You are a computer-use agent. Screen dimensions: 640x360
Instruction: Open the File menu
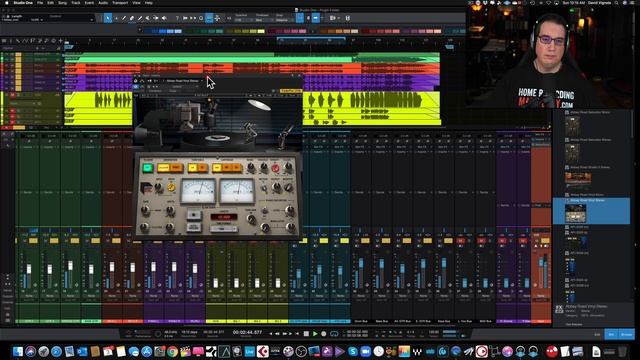pyautogui.click(x=40, y=3)
